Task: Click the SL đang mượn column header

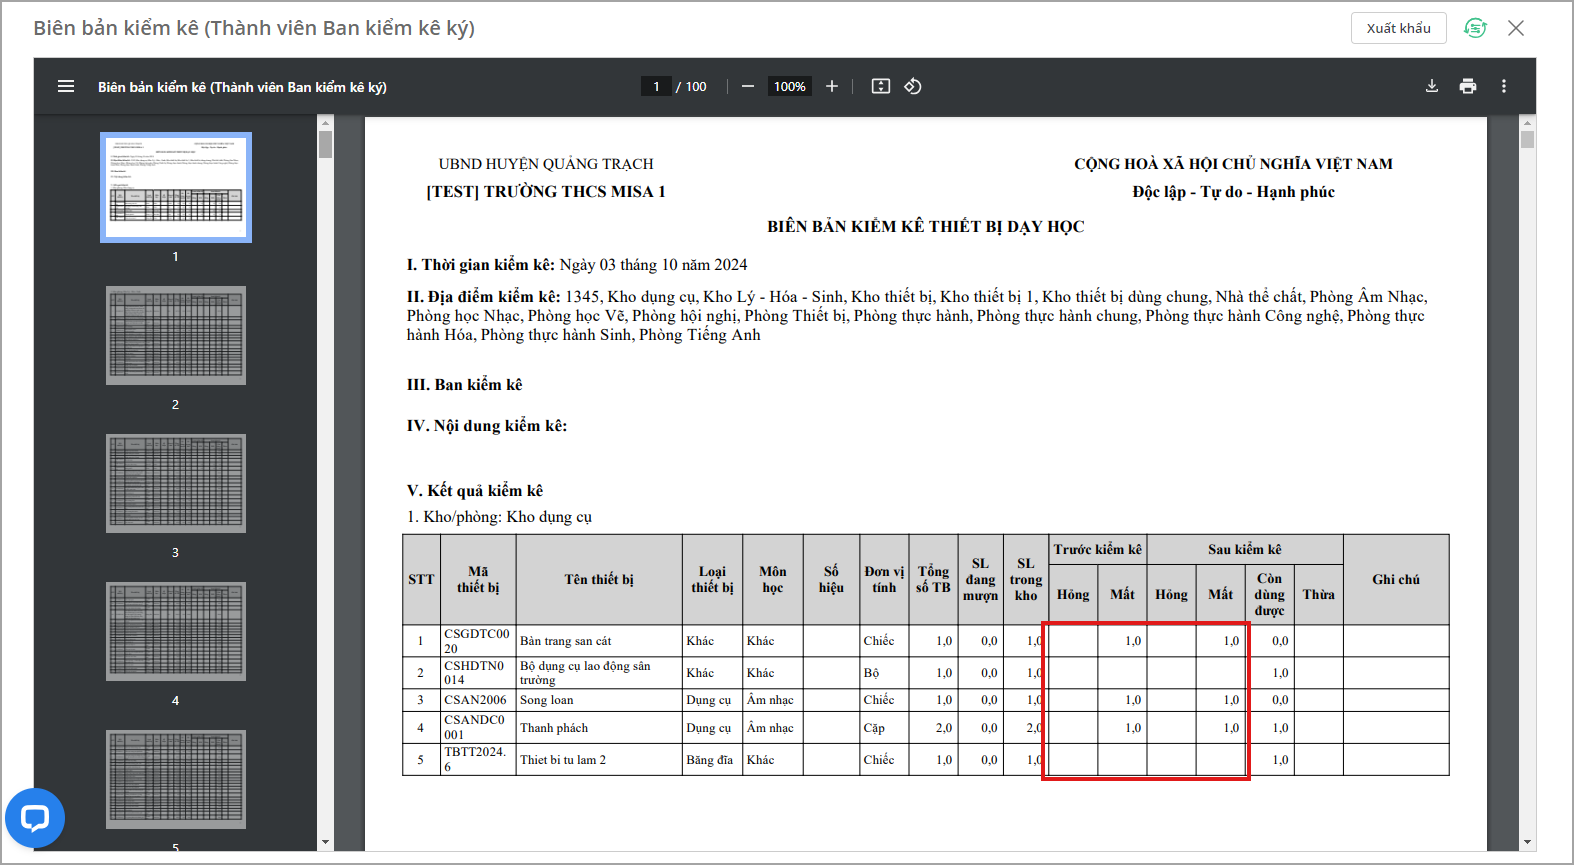Action: pyautogui.click(x=980, y=580)
